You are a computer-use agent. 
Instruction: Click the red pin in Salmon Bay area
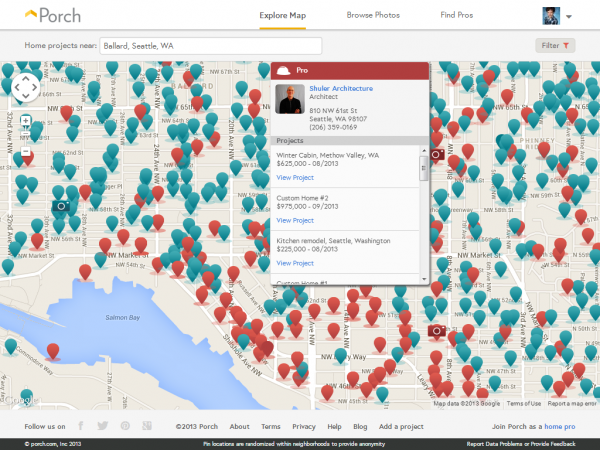[x=53, y=352]
